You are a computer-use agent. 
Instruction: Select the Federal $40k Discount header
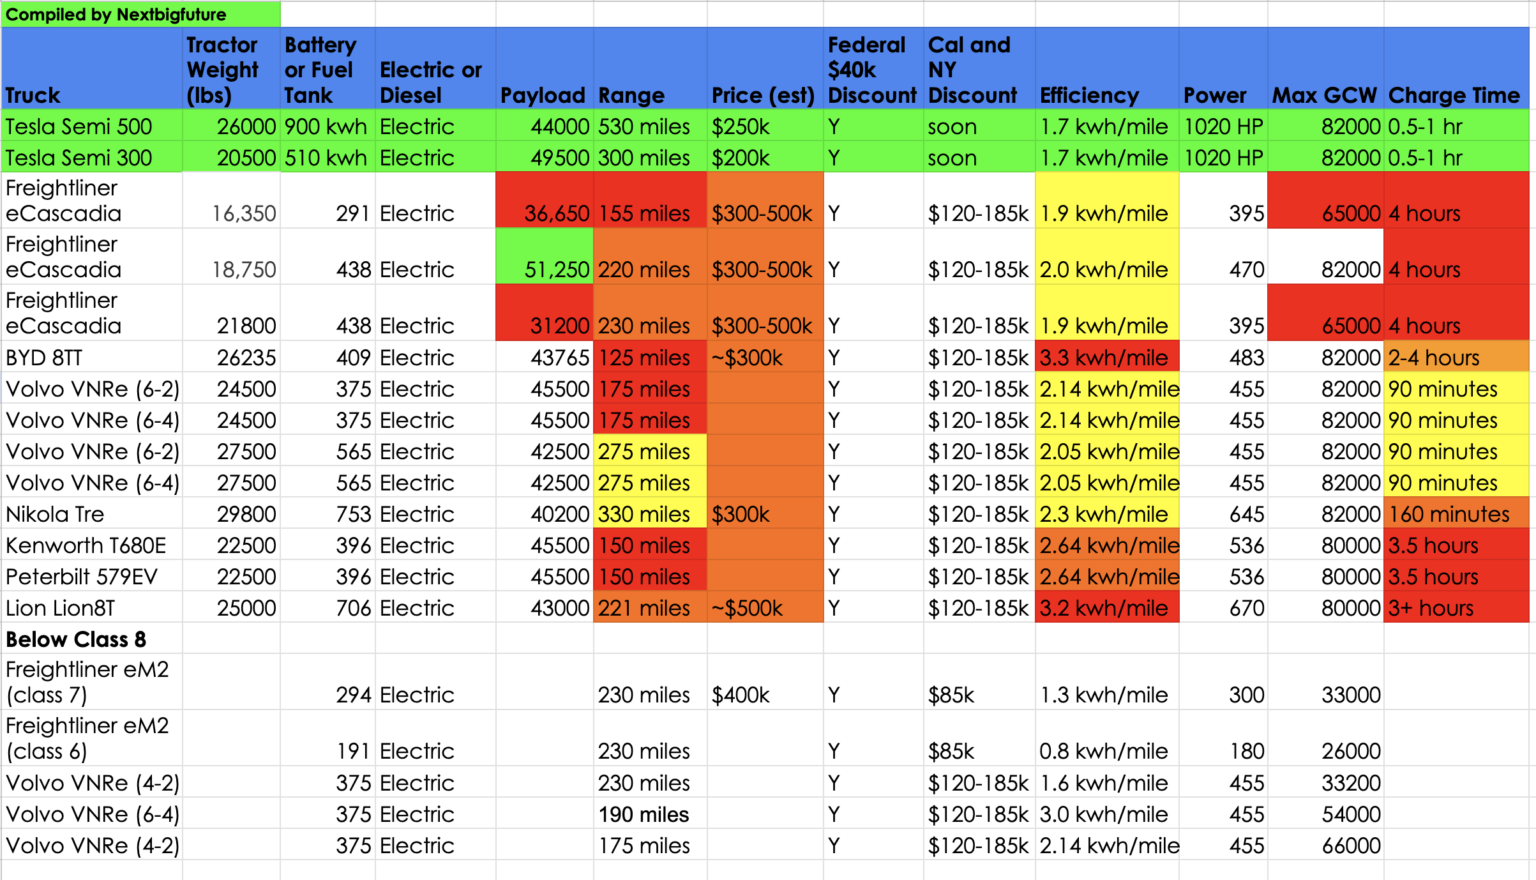coord(868,68)
